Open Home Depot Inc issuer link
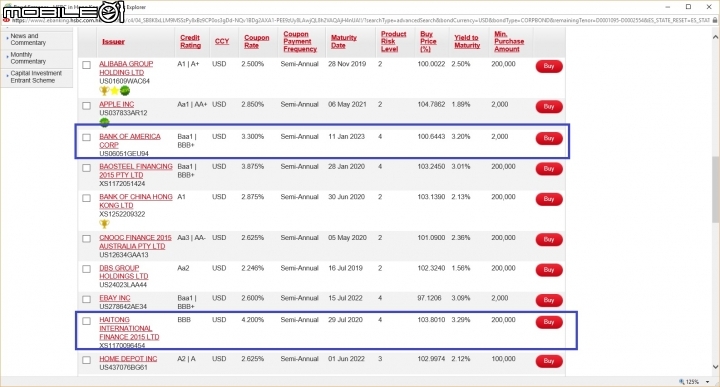This screenshot has height=387, width=720. [x=128, y=359]
